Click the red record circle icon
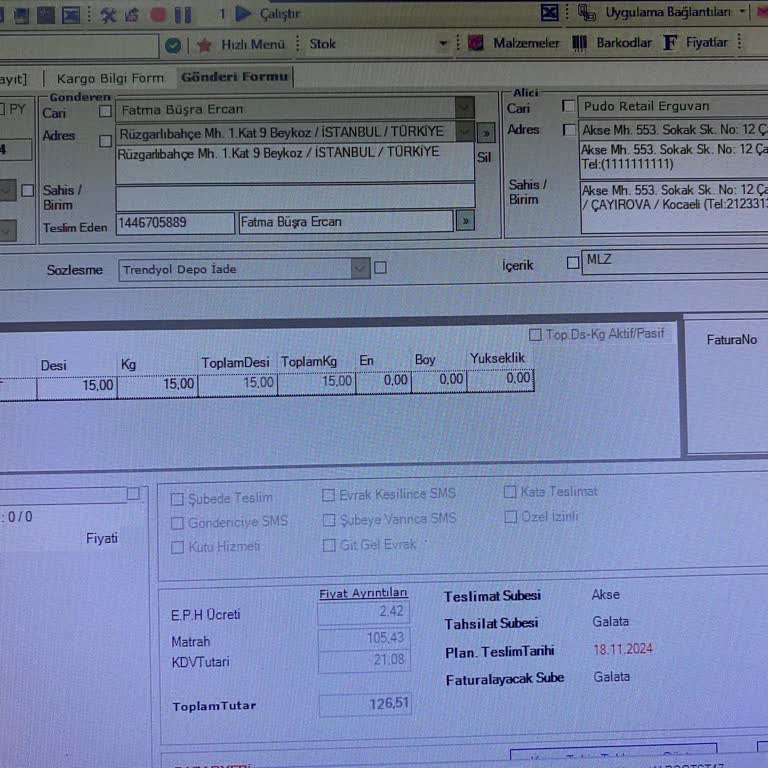768x768 pixels. (x=158, y=15)
